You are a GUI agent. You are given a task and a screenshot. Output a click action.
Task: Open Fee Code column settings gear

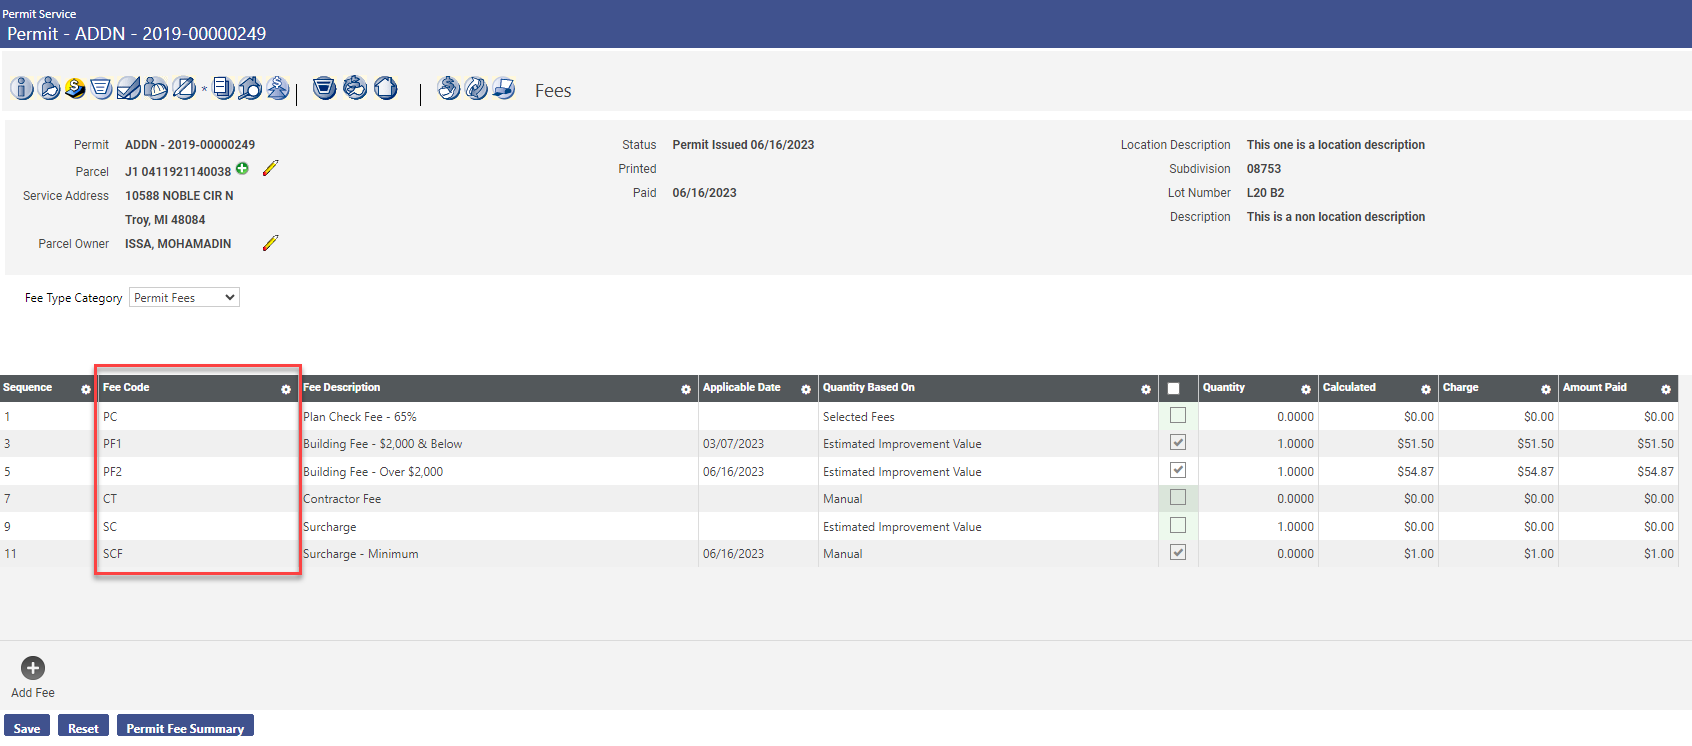tap(286, 389)
